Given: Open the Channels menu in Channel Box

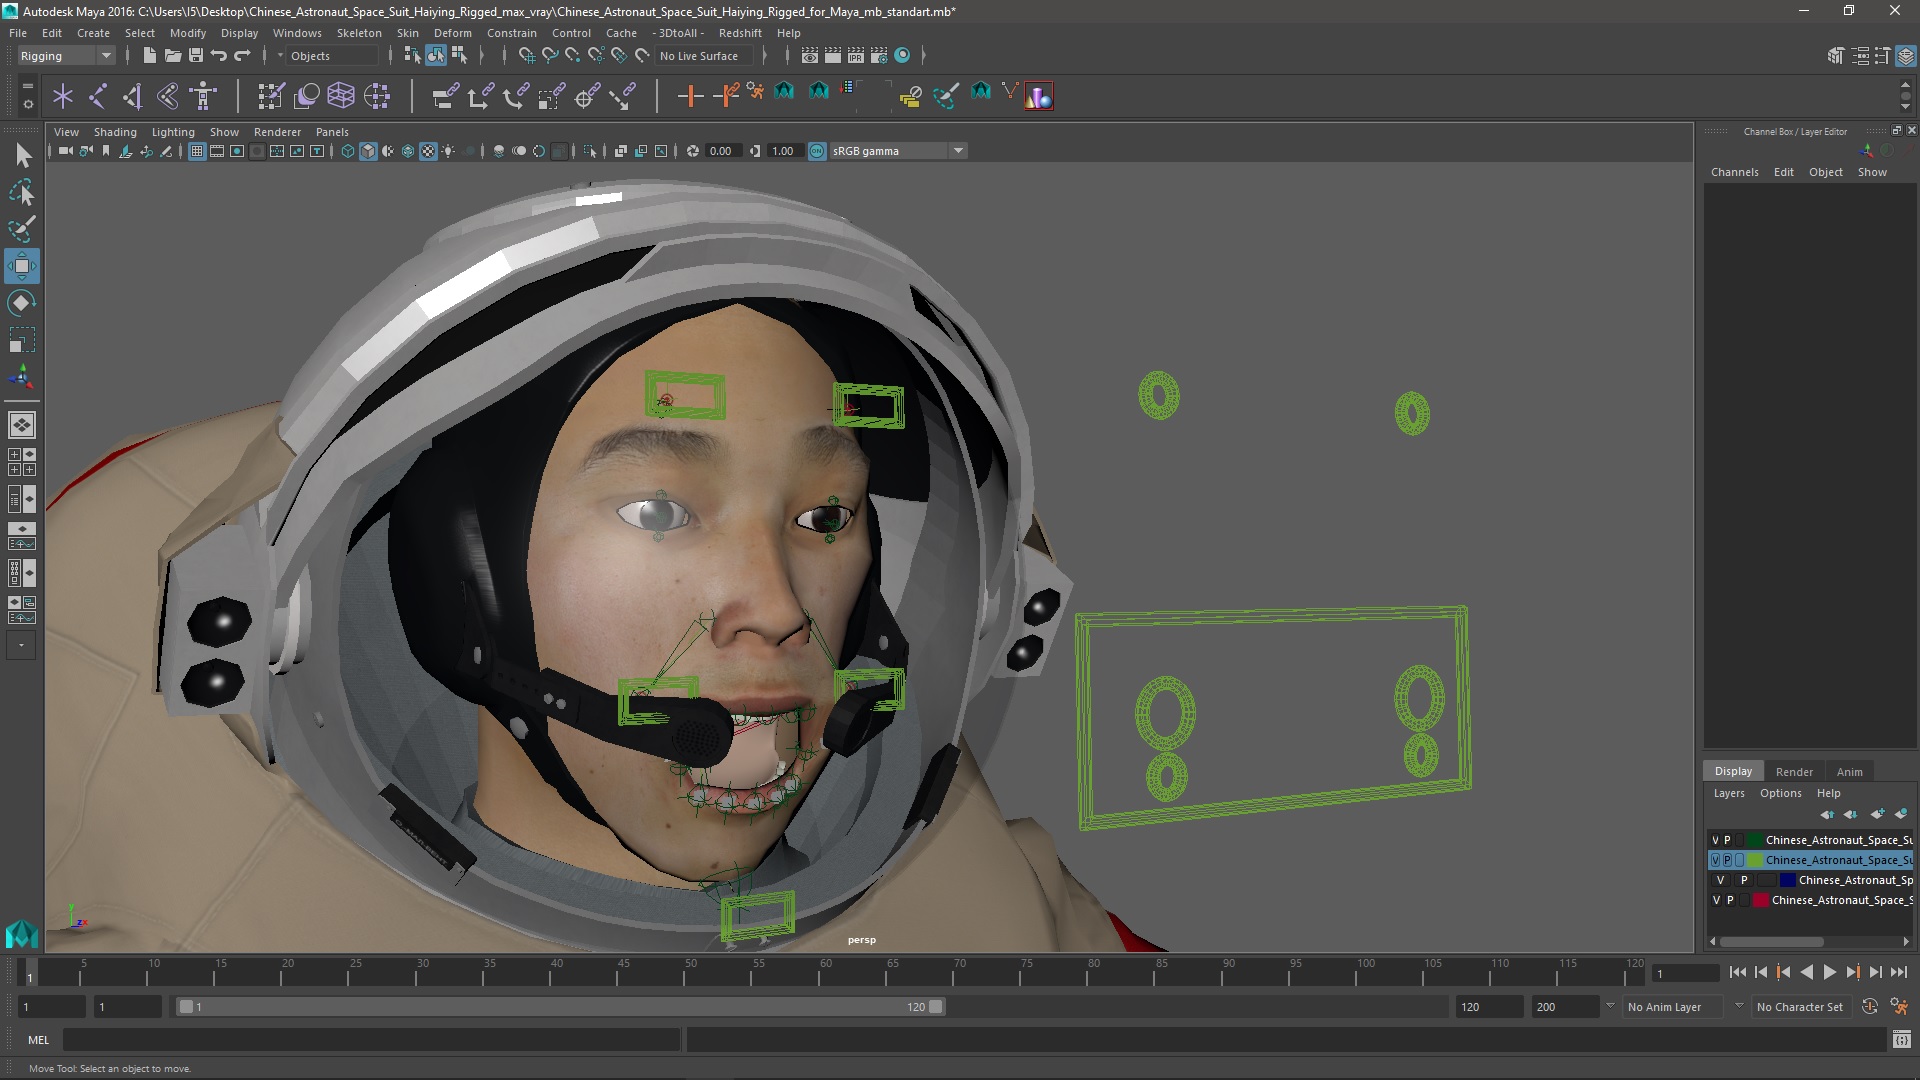Looking at the screenshot, I should [1734, 172].
